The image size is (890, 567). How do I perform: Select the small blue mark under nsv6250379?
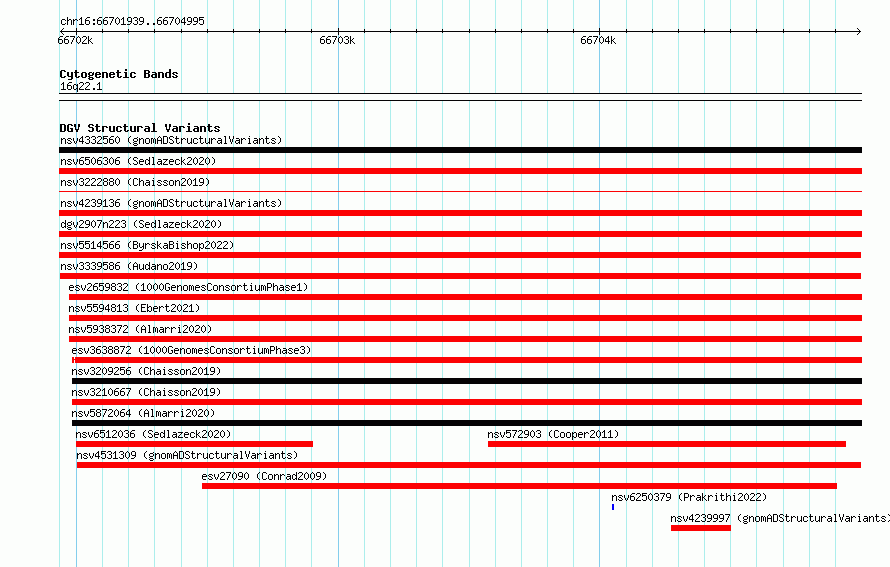(613, 507)
